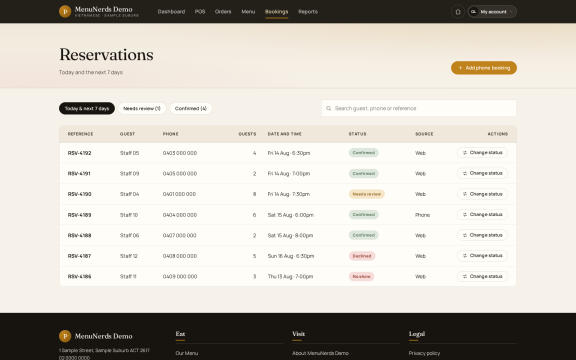Click reference RSV-4188
This screenshot has width=576, height=360.
click(79, 235)
